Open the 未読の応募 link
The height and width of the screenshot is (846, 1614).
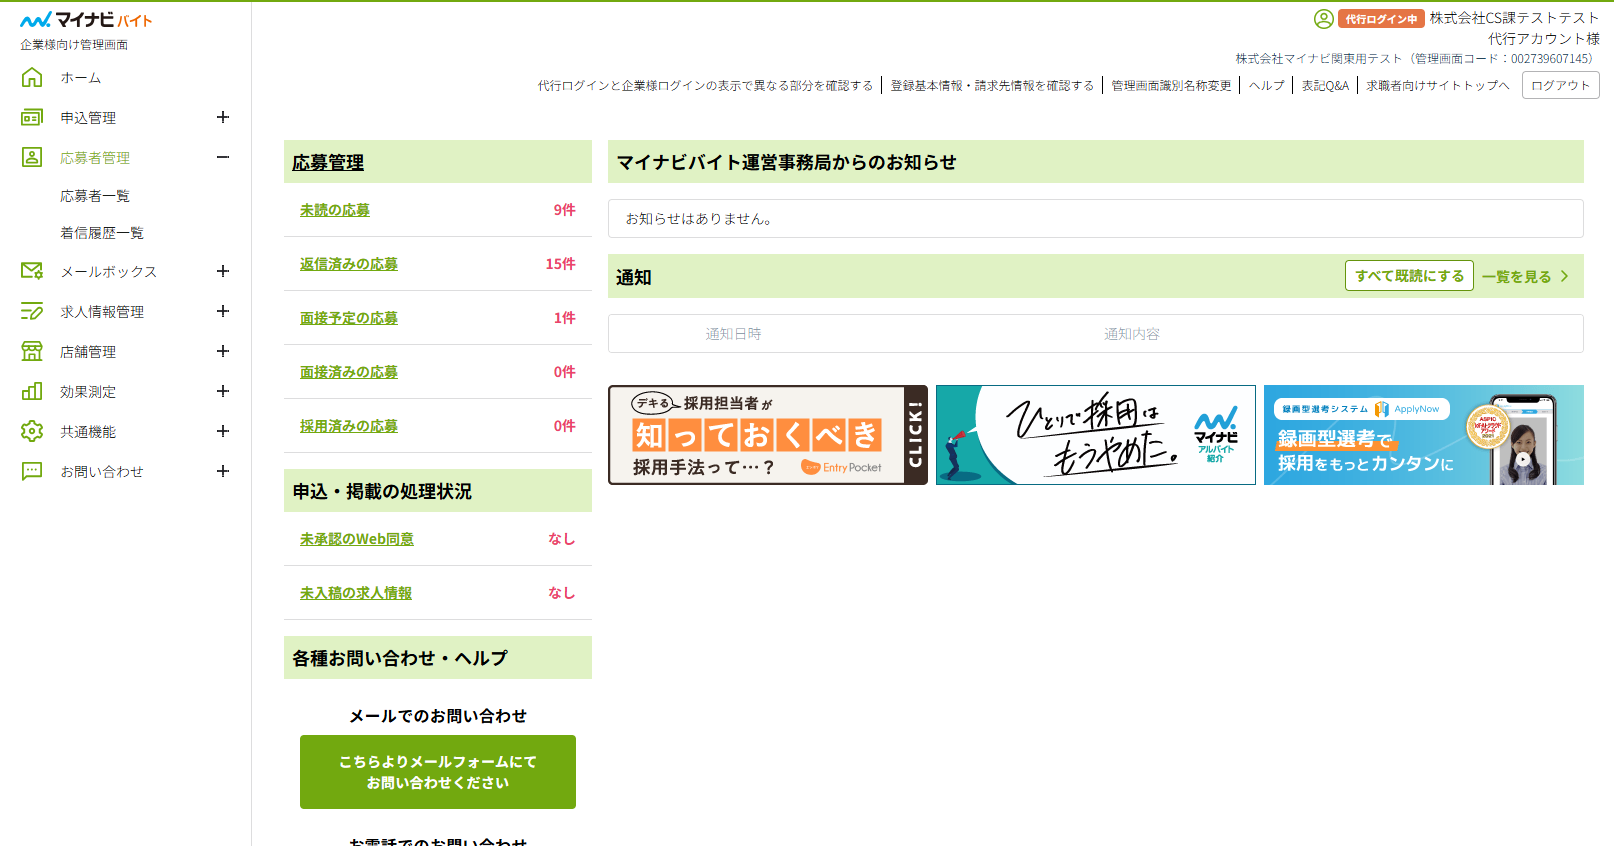(x=335, y=210)
